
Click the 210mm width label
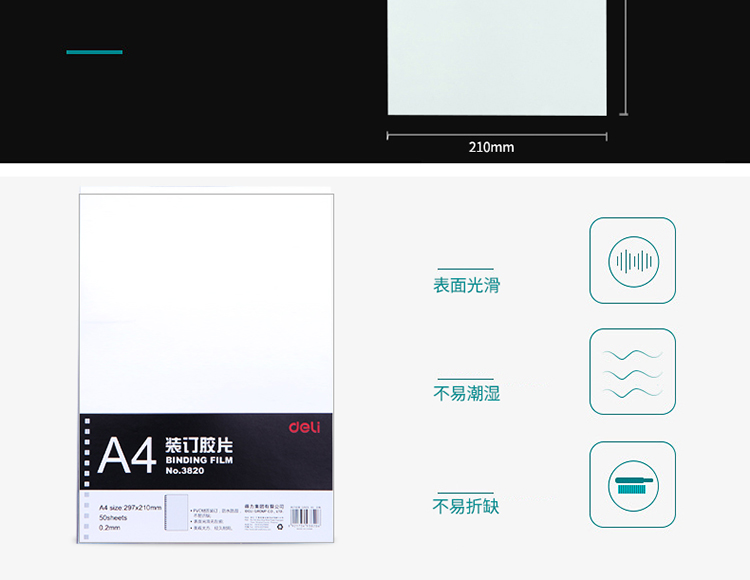pos(491,147)
